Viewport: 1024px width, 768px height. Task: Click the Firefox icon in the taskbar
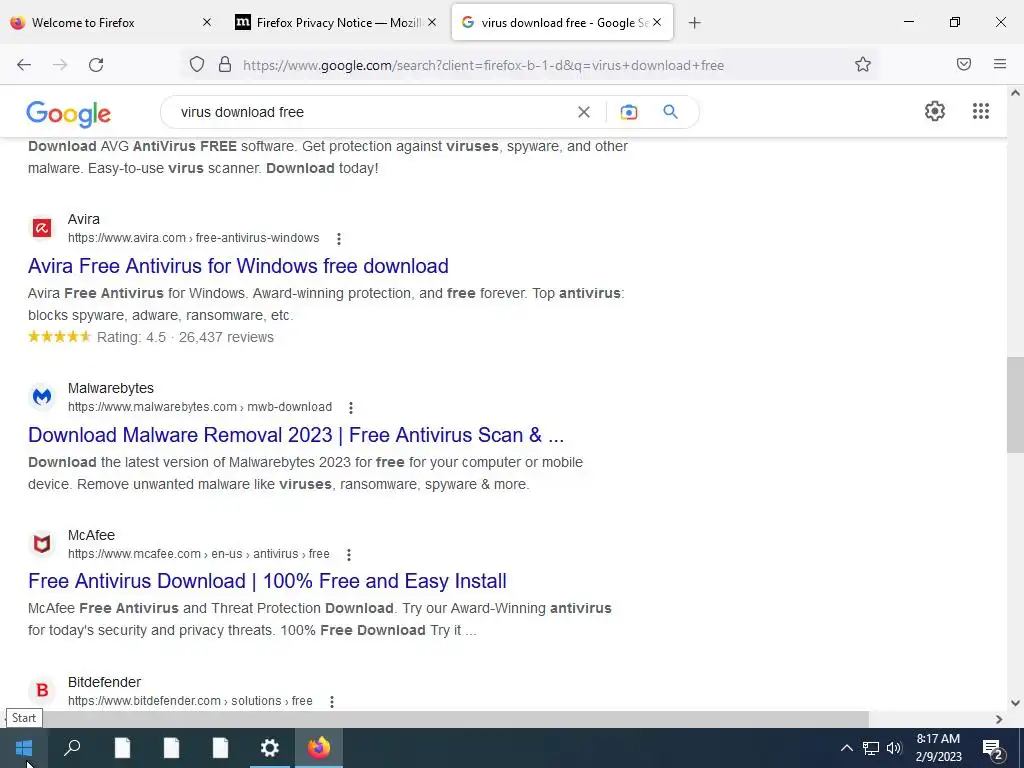319,748
